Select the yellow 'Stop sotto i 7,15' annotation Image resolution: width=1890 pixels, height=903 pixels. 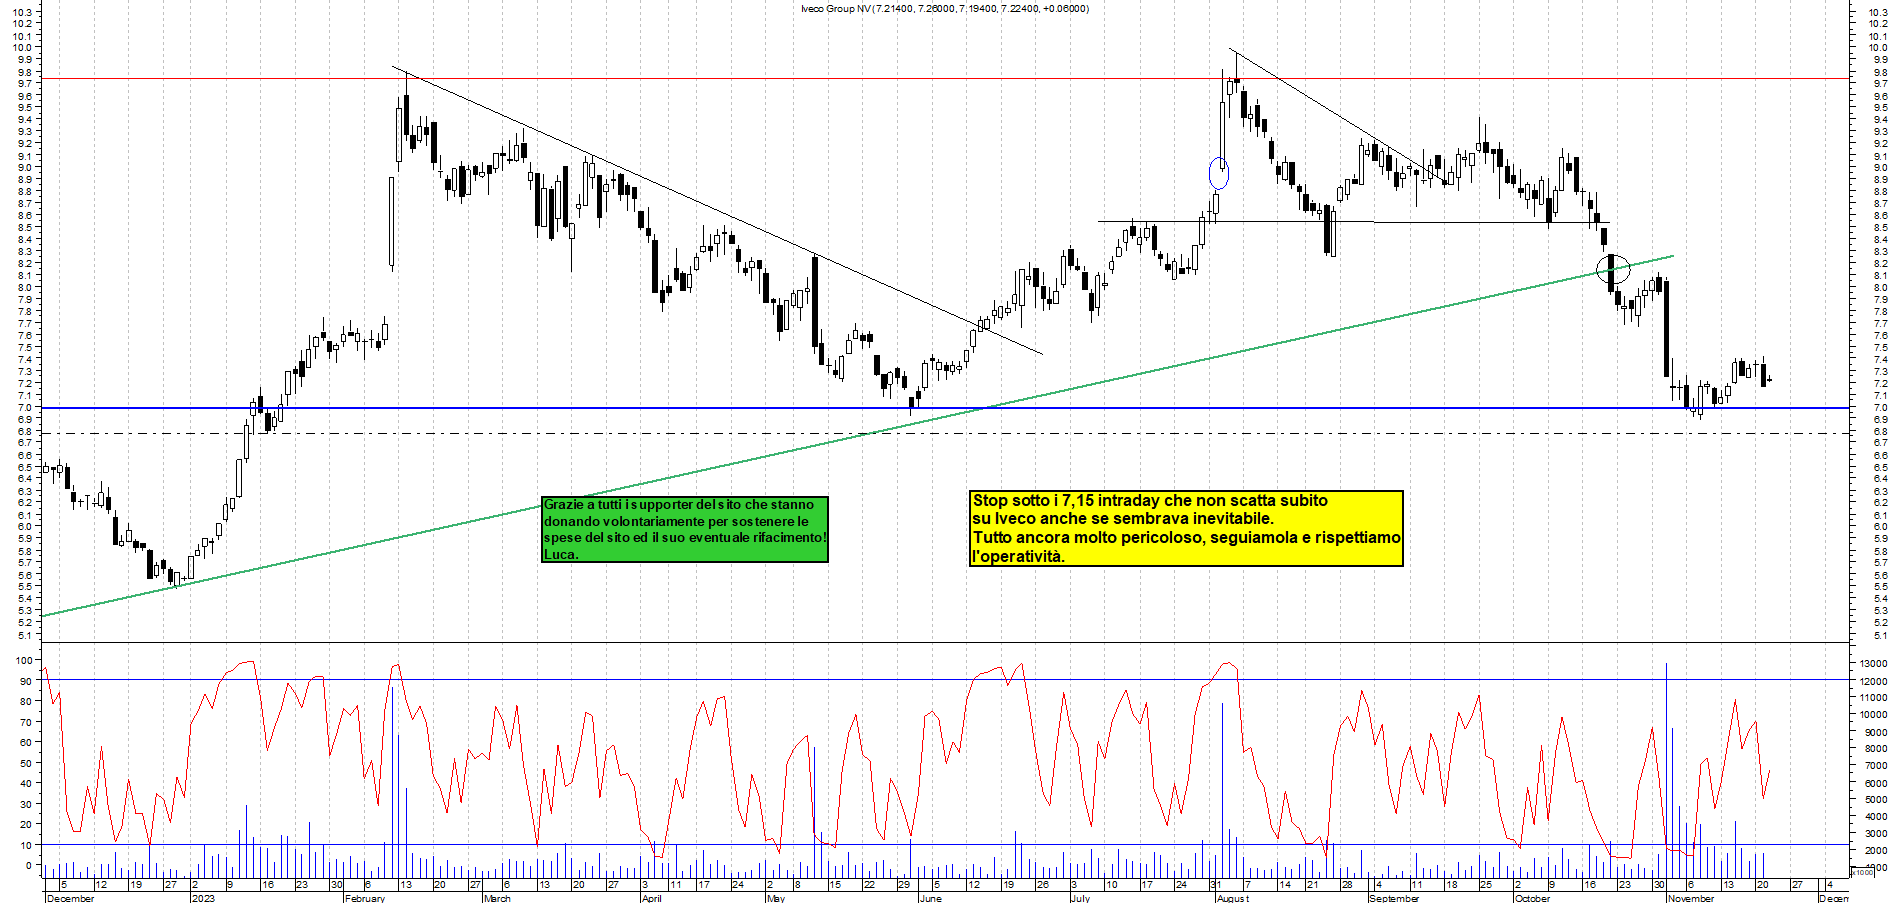click(x=1186, y=528)
